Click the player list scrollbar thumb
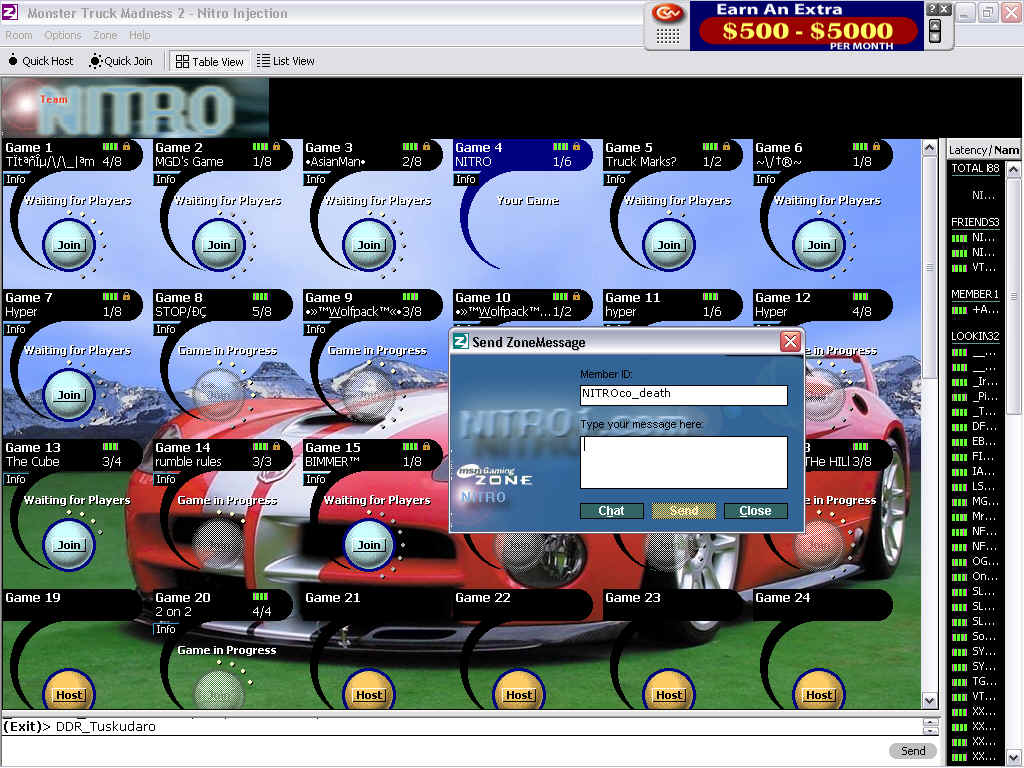Viewport: 1024px width, 768px height. pos(1014,296)
